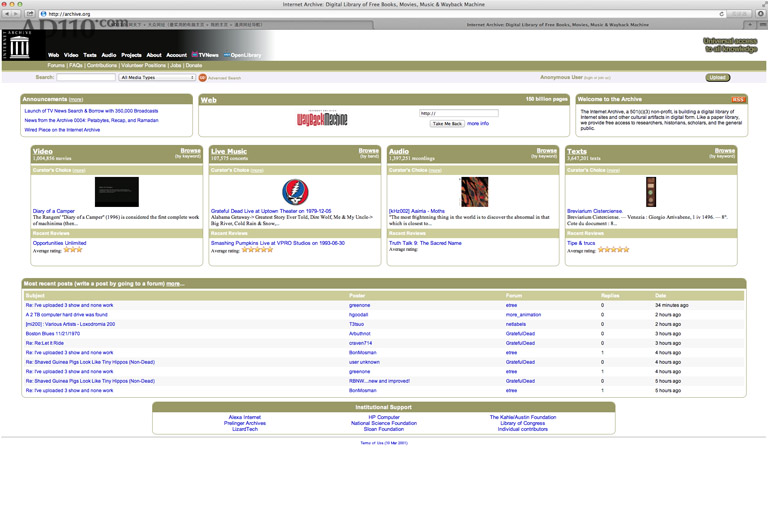
Task: Open Smashing Pumpkins Live at VPRO Studios
Action: (x=278, y=243)
